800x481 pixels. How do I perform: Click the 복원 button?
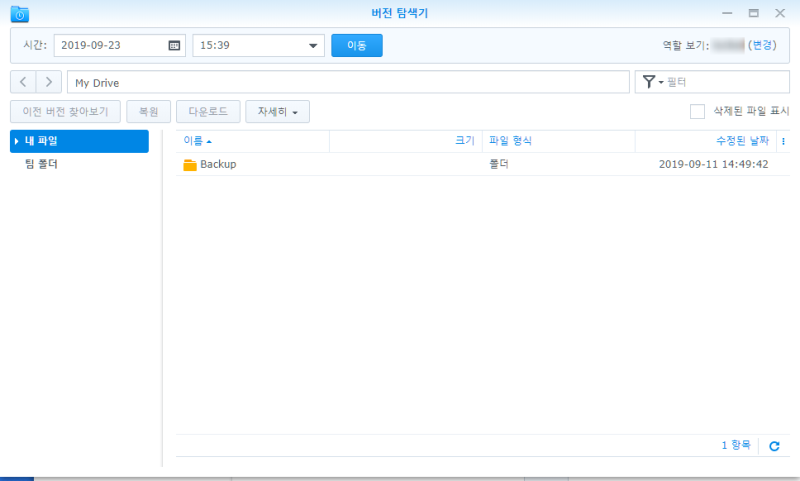click(148, 111)
